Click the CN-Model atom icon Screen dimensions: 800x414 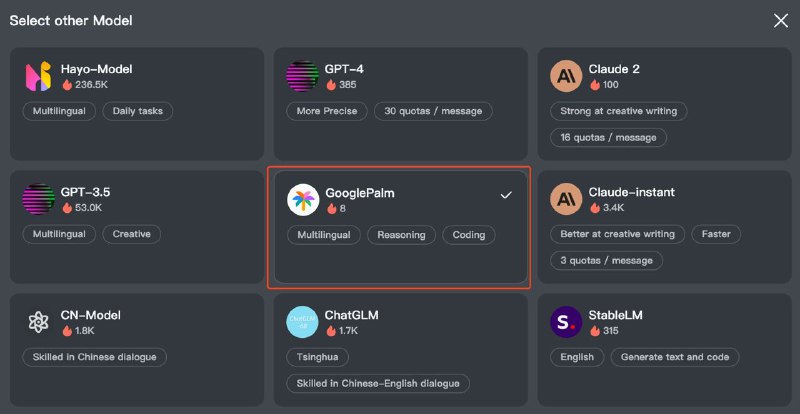pyautogui.click(x=39, y=322)
